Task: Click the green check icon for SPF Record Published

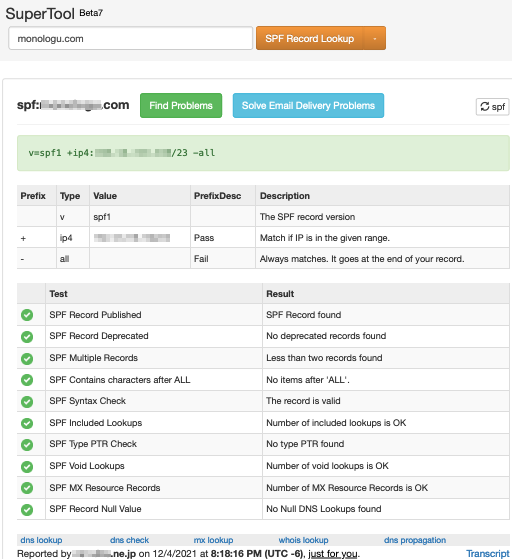Action: [27, 315]
